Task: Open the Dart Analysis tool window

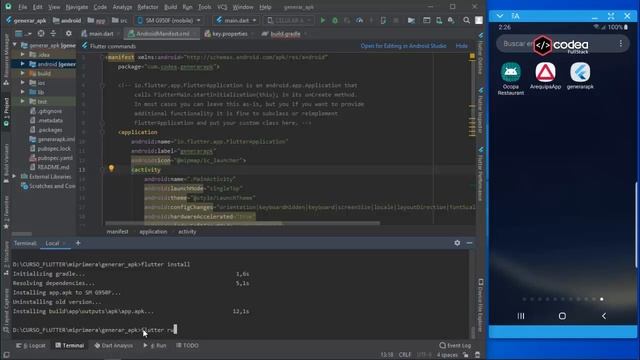Action: (x=113, y=345)
